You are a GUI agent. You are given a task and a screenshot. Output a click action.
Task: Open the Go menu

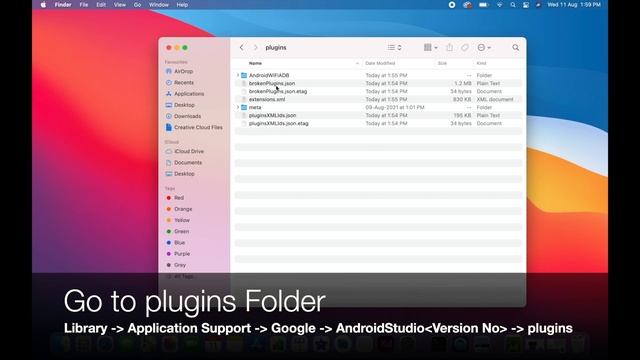pyautogui.click(x=138, y=5)
